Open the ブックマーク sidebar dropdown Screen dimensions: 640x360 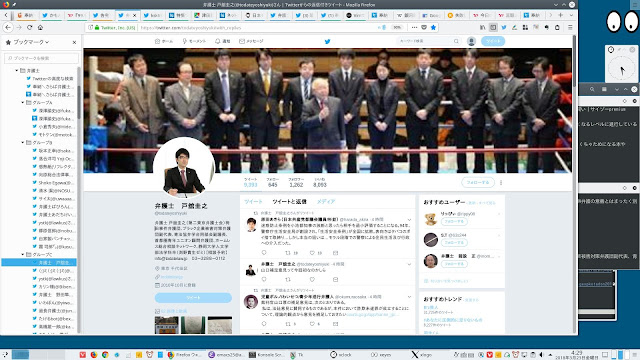click(x=29, y=42)
